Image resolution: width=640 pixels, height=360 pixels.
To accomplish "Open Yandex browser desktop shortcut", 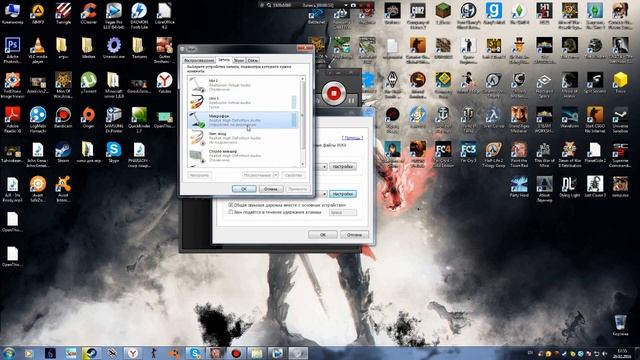I will point(164,83).
